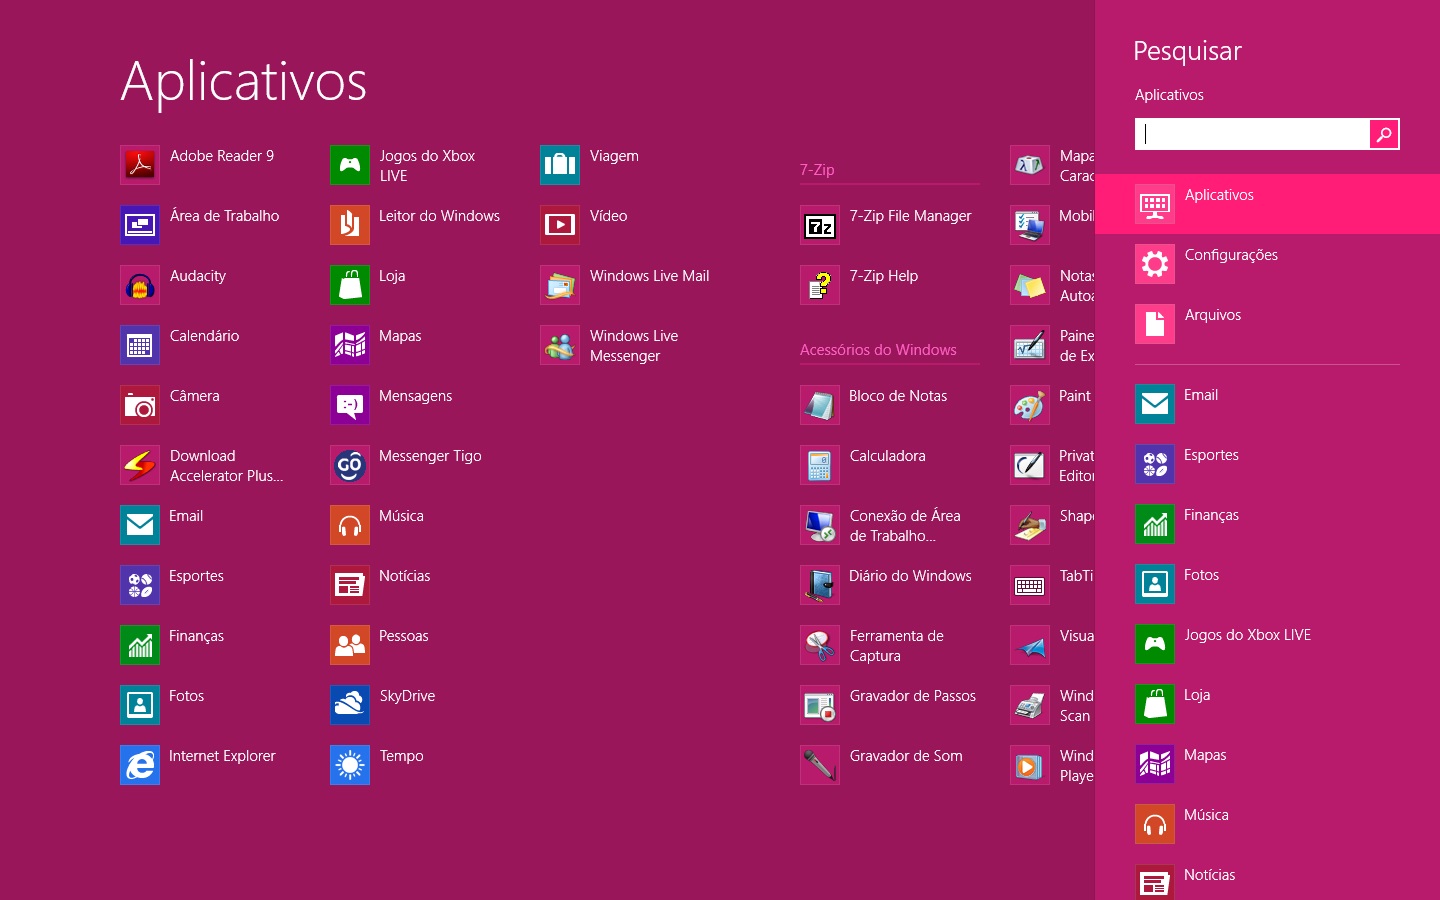Open Windows Live Mail icon
Viewport: 1440px width, 900px height.
point(560,285)
